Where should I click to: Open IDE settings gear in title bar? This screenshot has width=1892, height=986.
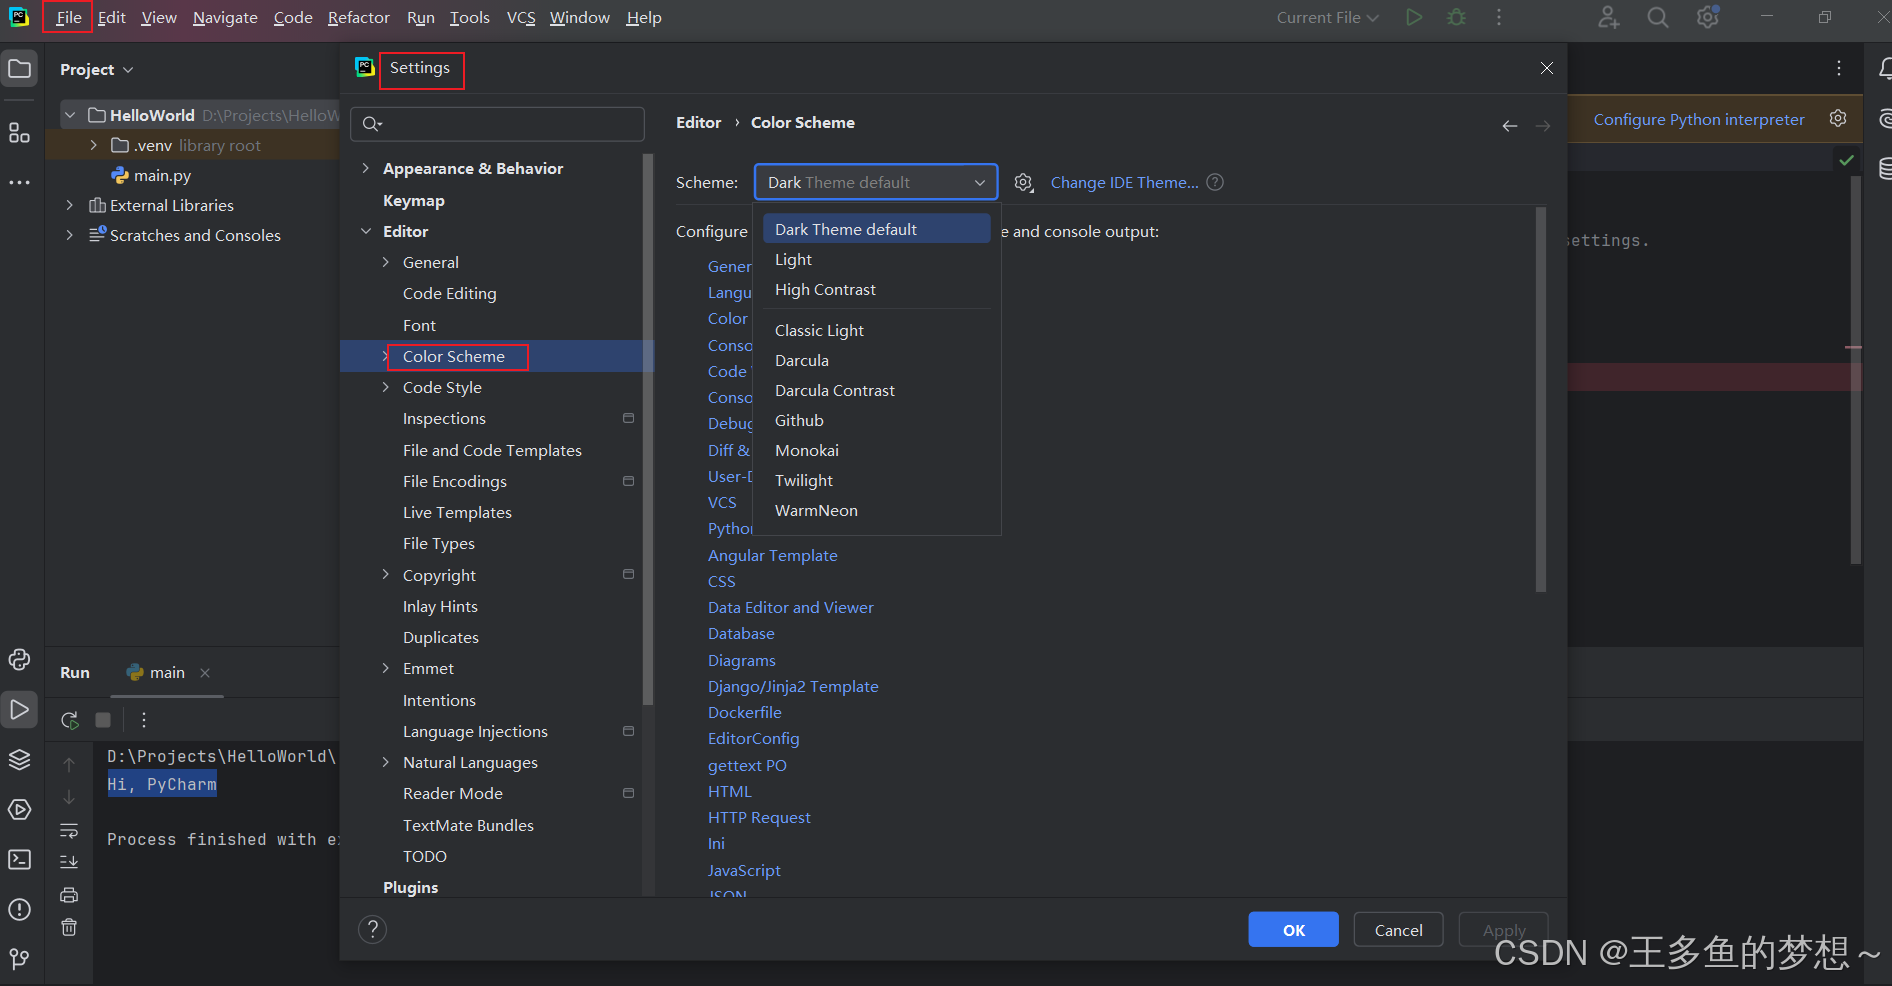[x=1708, y=17]
